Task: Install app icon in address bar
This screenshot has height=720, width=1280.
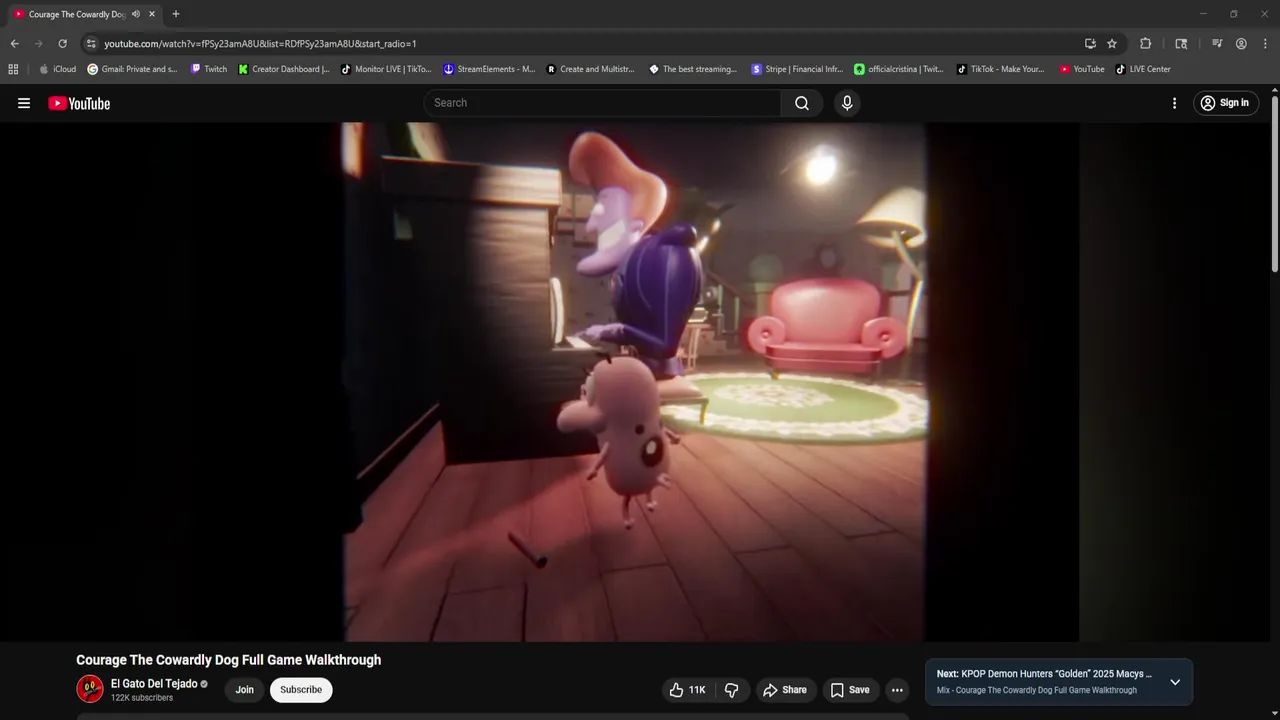Action: [1090, 44]
